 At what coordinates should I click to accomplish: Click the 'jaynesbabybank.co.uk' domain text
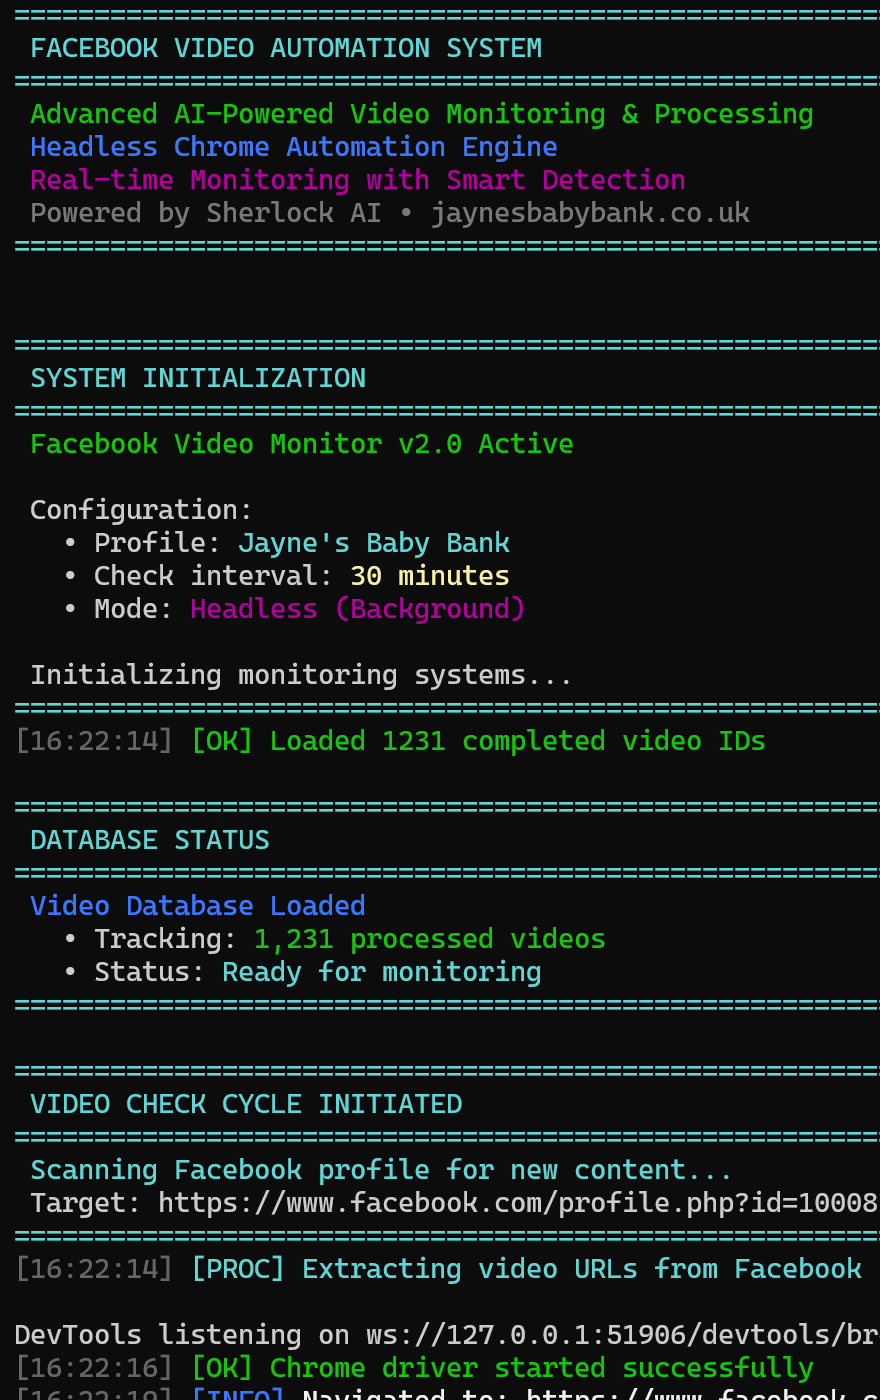tap(590, 213)
